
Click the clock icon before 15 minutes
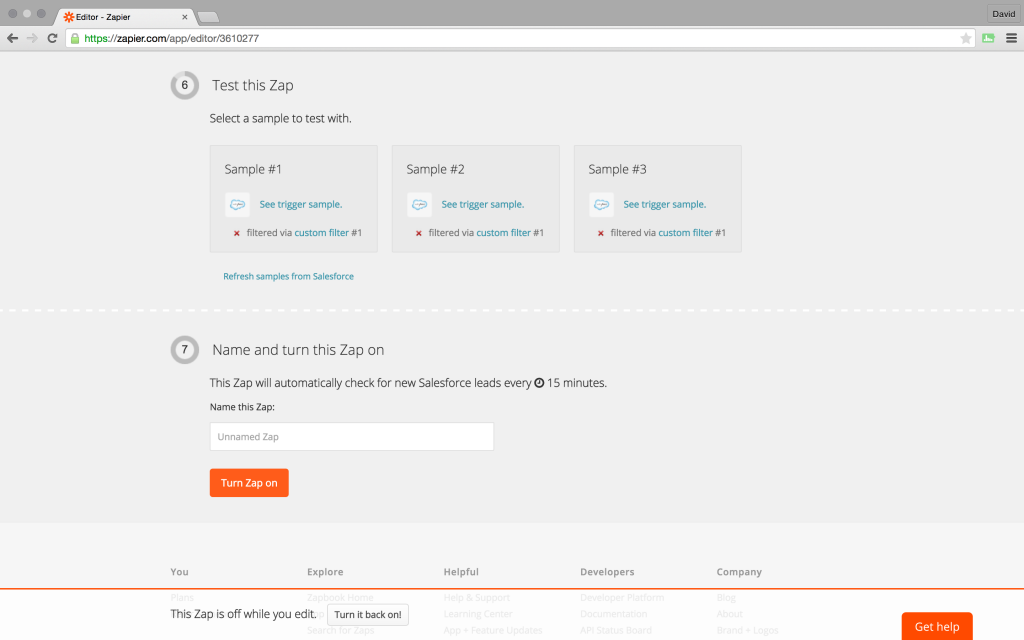point(539,383)
